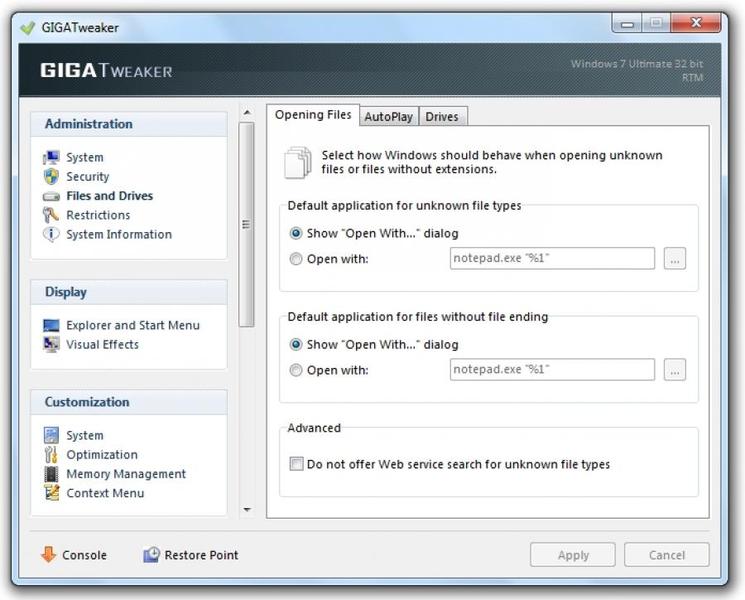Click the Customization System icon
This screenshot has width=745, height=600.
click(51, 435)
